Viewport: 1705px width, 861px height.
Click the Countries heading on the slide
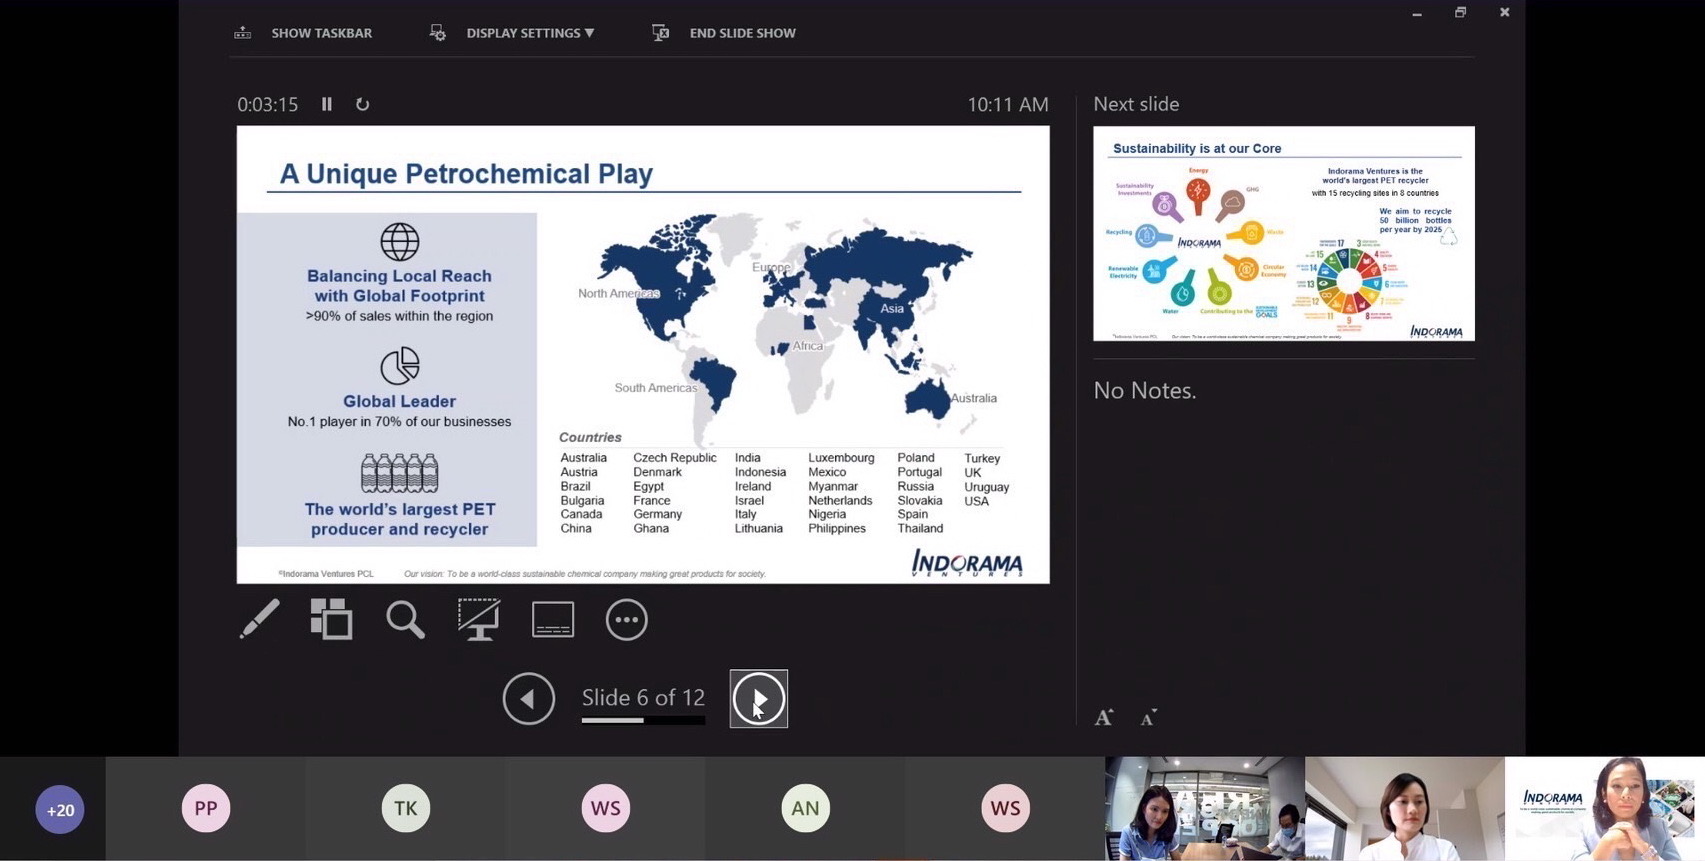(x=590, y=437)
